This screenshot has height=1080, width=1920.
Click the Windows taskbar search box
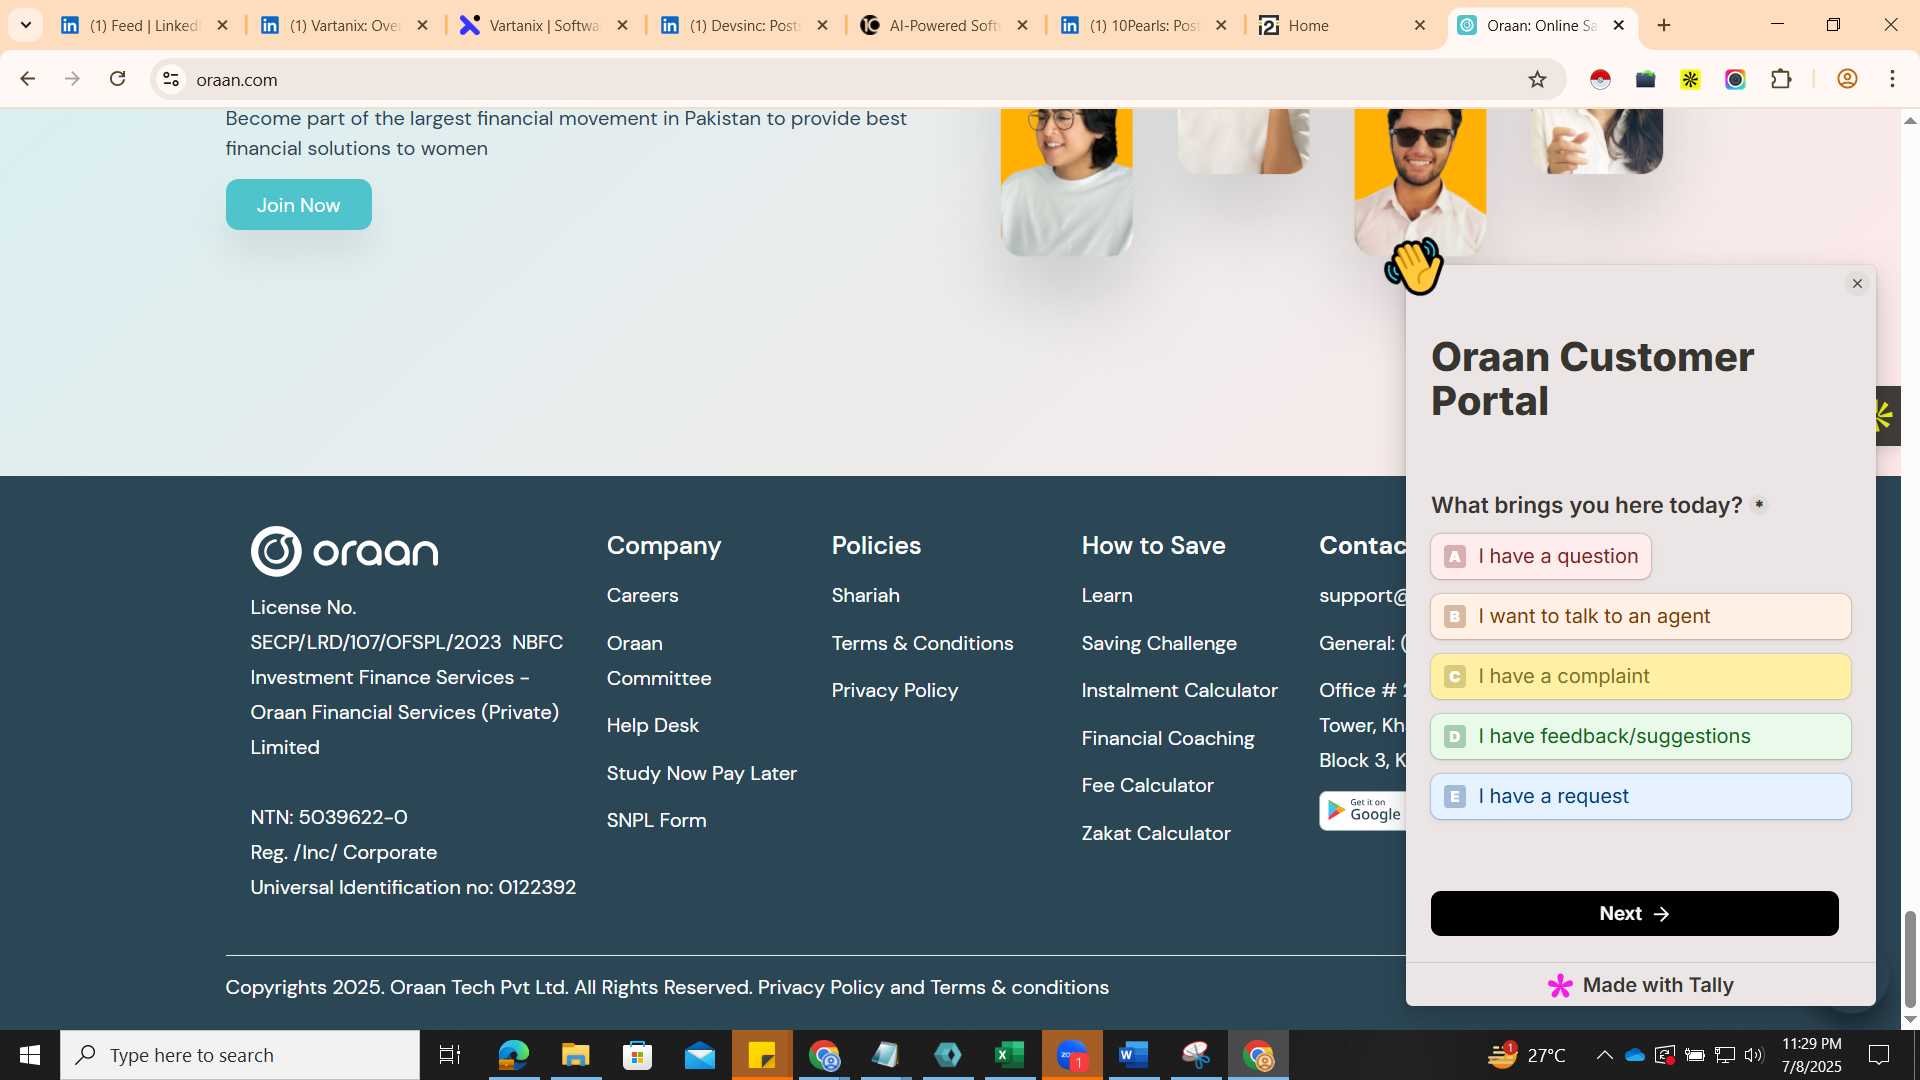pos(240,1055)
